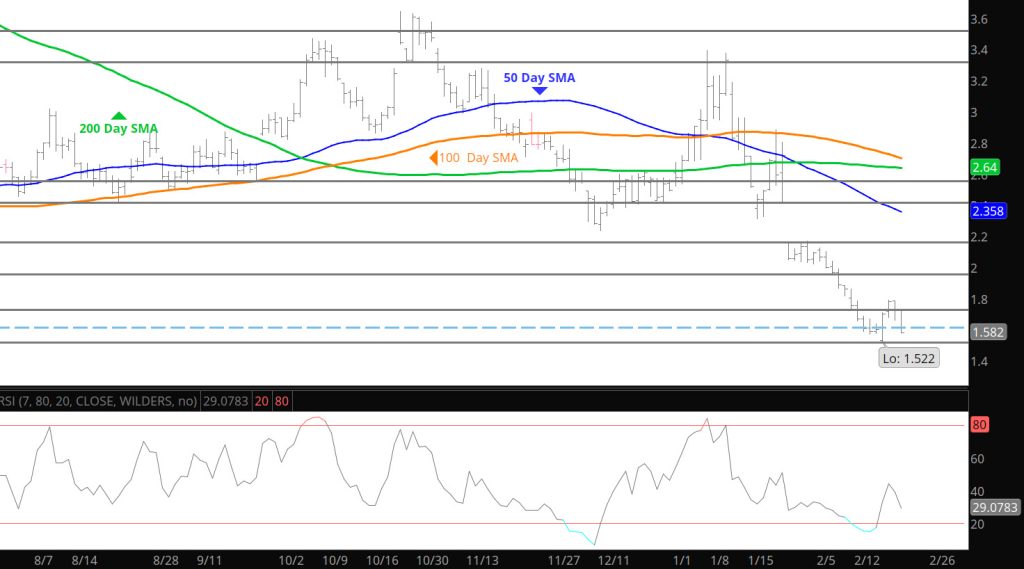Click the 100 Day SMA text label

(x=481, y=157)
